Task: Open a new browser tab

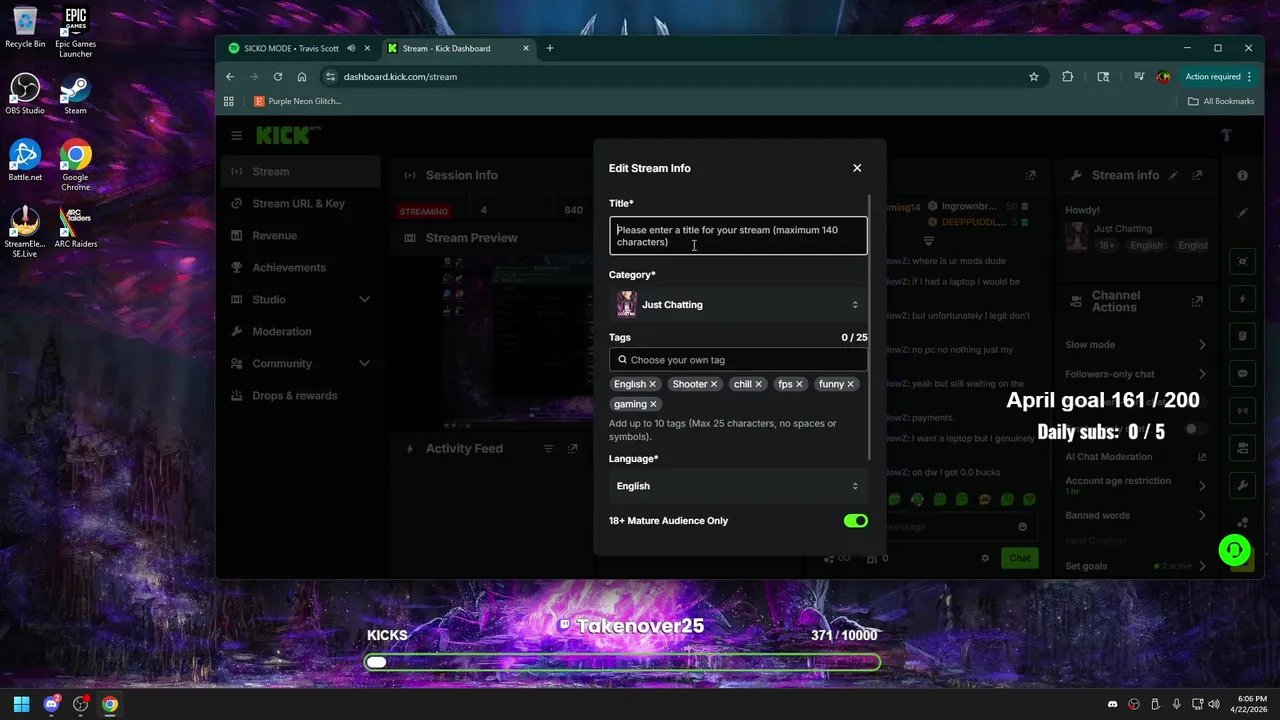Action: tap(549, 48)
